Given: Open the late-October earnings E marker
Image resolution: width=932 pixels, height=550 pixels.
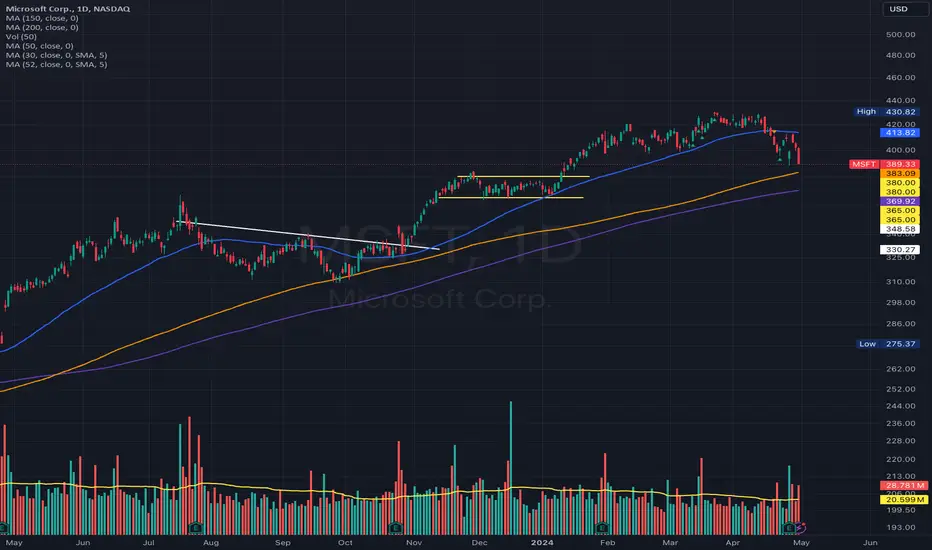Looking at the screenshot, I should click(395, 528).
